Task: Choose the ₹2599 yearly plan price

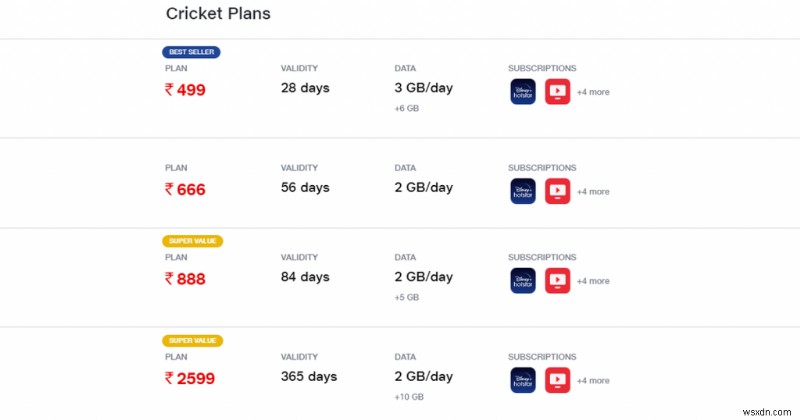Action: click(190, 378)
